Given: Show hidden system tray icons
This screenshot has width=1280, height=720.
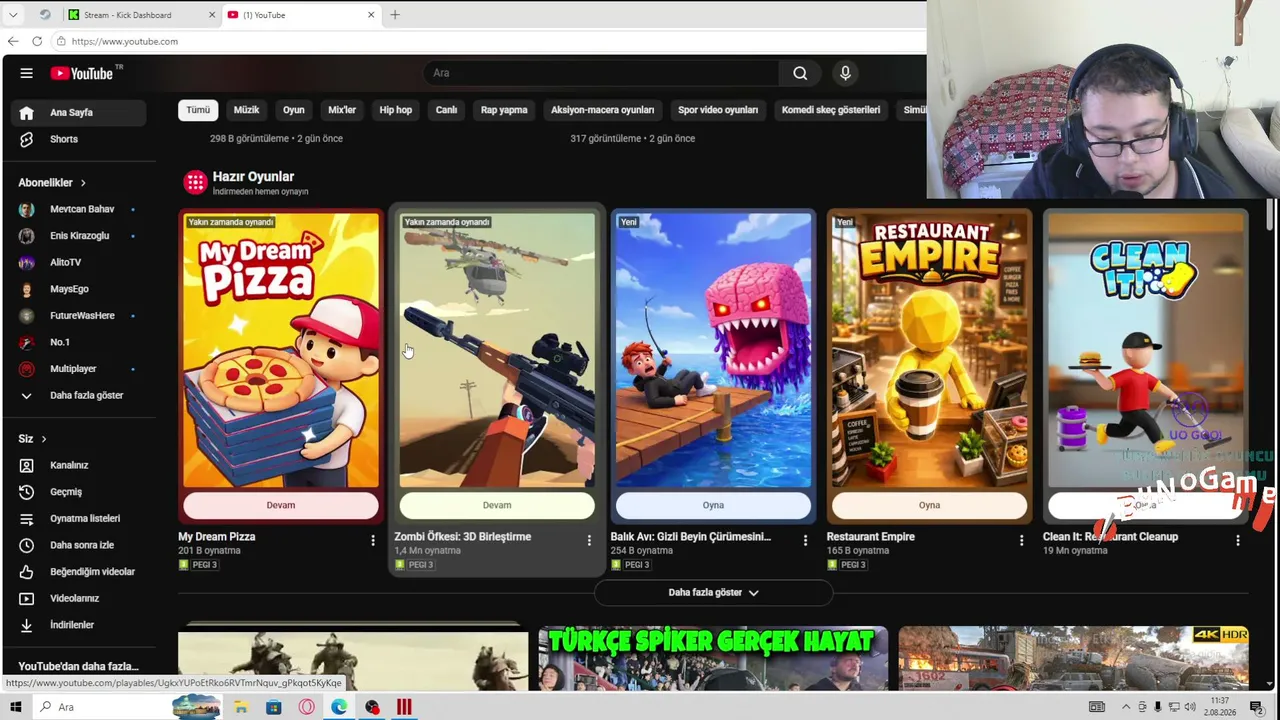Looking at the screenshot, I should point(1126,707).
